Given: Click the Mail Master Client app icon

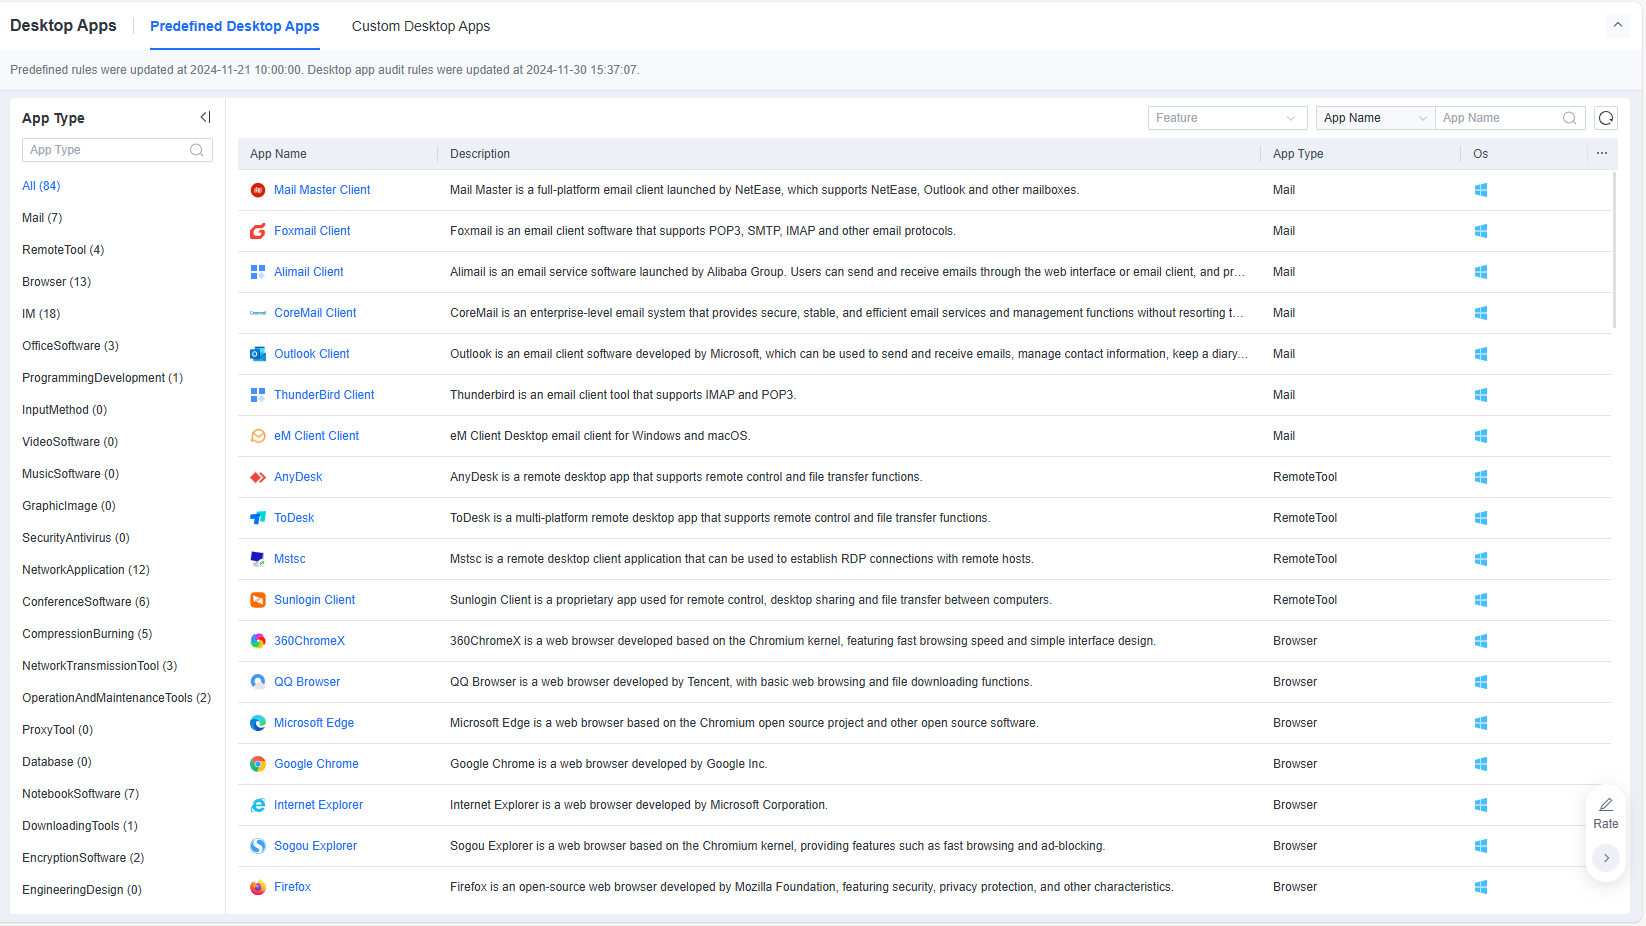Looking at the screenshot, I should (x=258, y=190).
